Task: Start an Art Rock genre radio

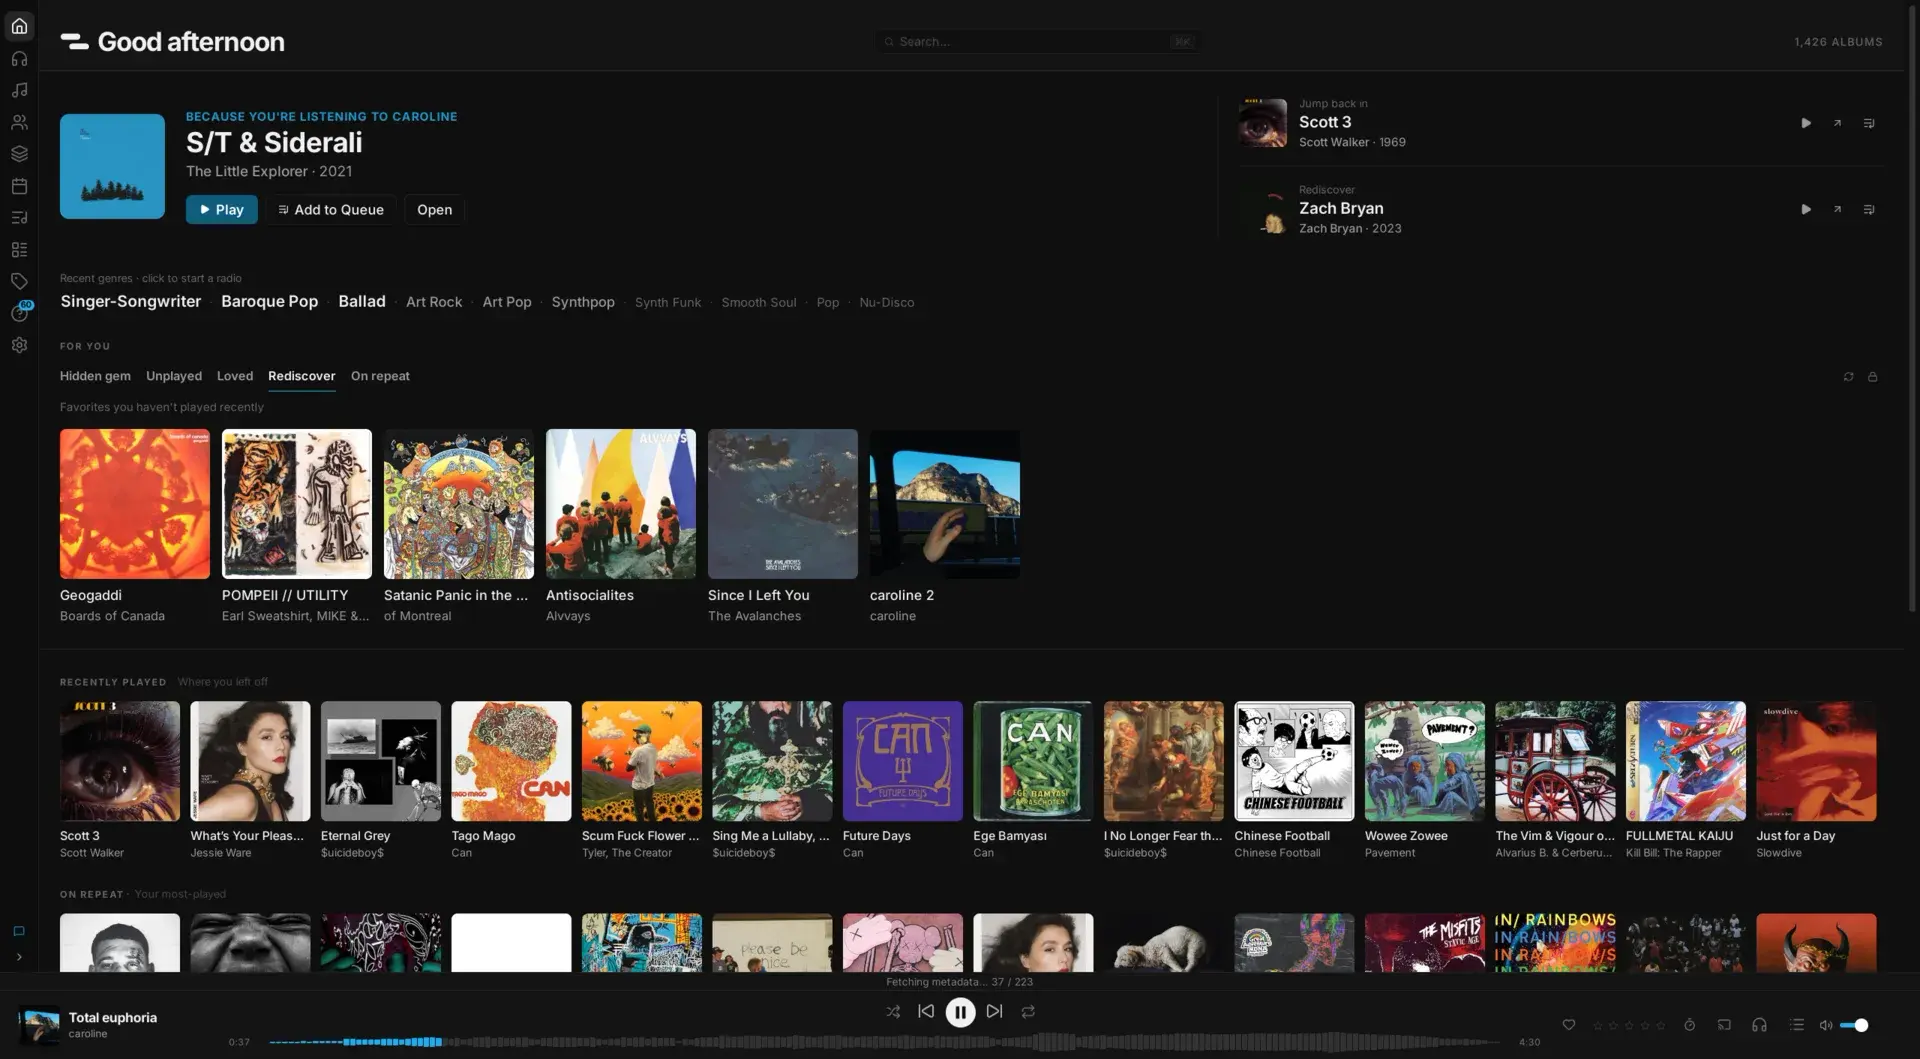Action: coord(434,302)
